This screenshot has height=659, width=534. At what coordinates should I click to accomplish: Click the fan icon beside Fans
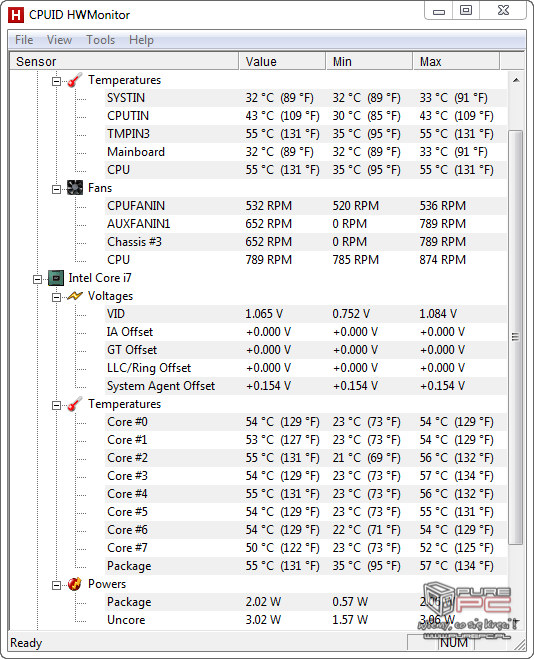point(75,188)
